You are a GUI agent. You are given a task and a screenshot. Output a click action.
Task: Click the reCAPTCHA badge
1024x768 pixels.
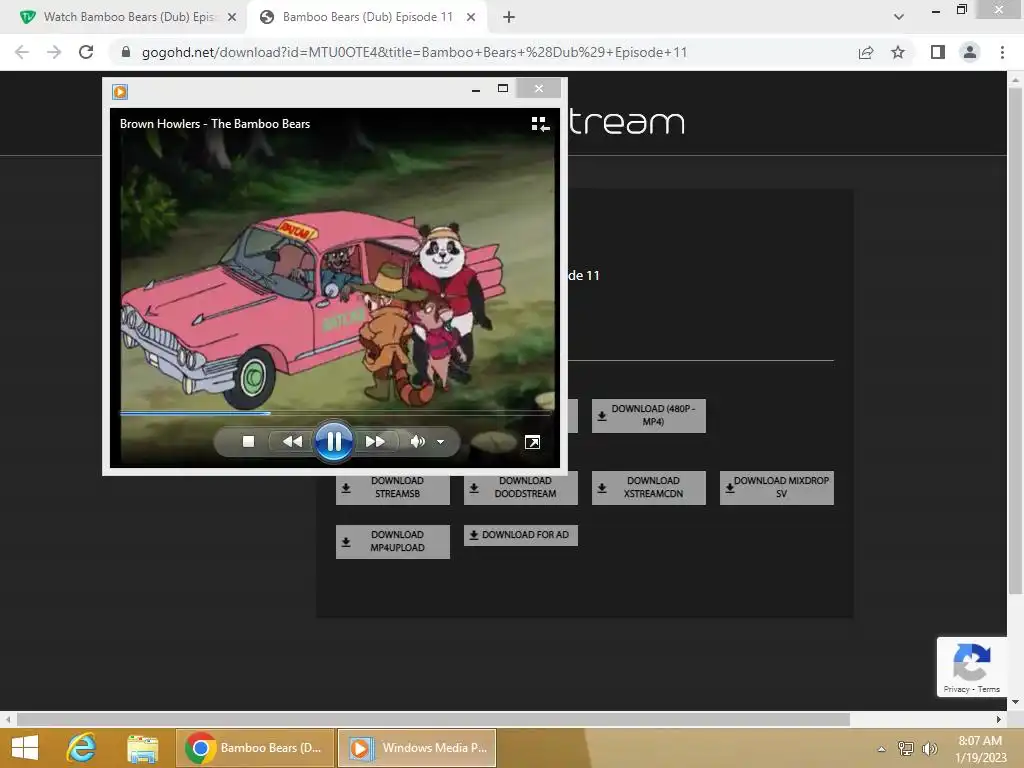click(x=972, y=667)
